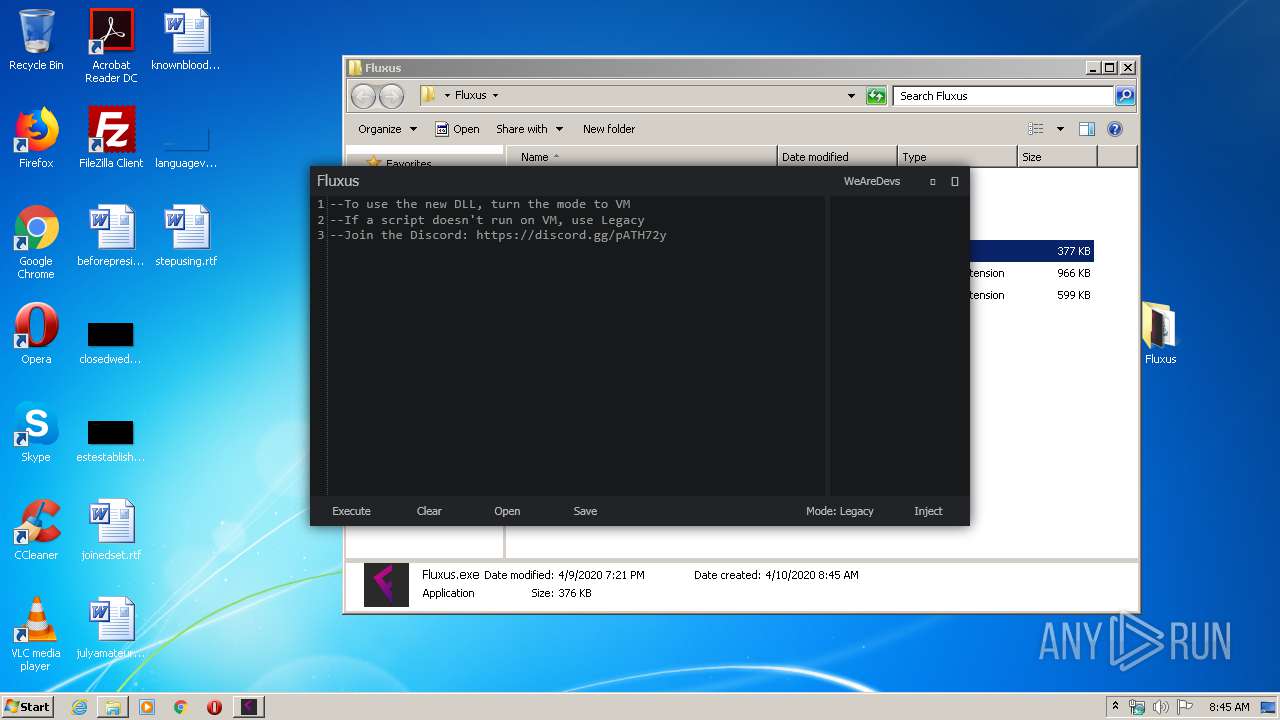This screenshot has height=720, width=1280.
Task: Launch Google Chrome desktop shortcut
Action: click(36, 242)
